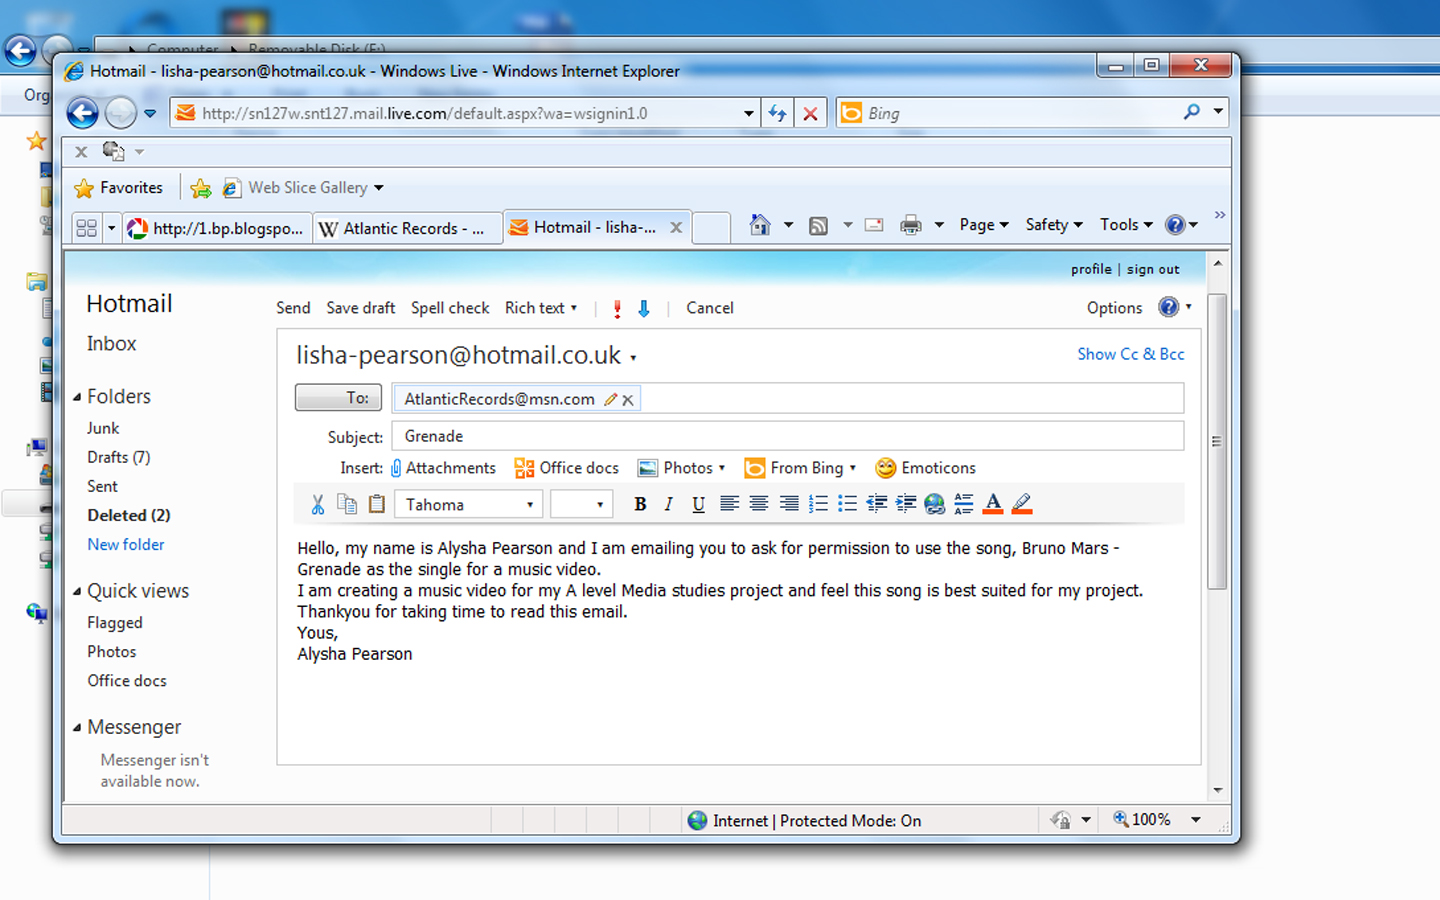Collapse the Quick views section
The width and height of the screenshot is (1440, 900).
pos(77,591)
